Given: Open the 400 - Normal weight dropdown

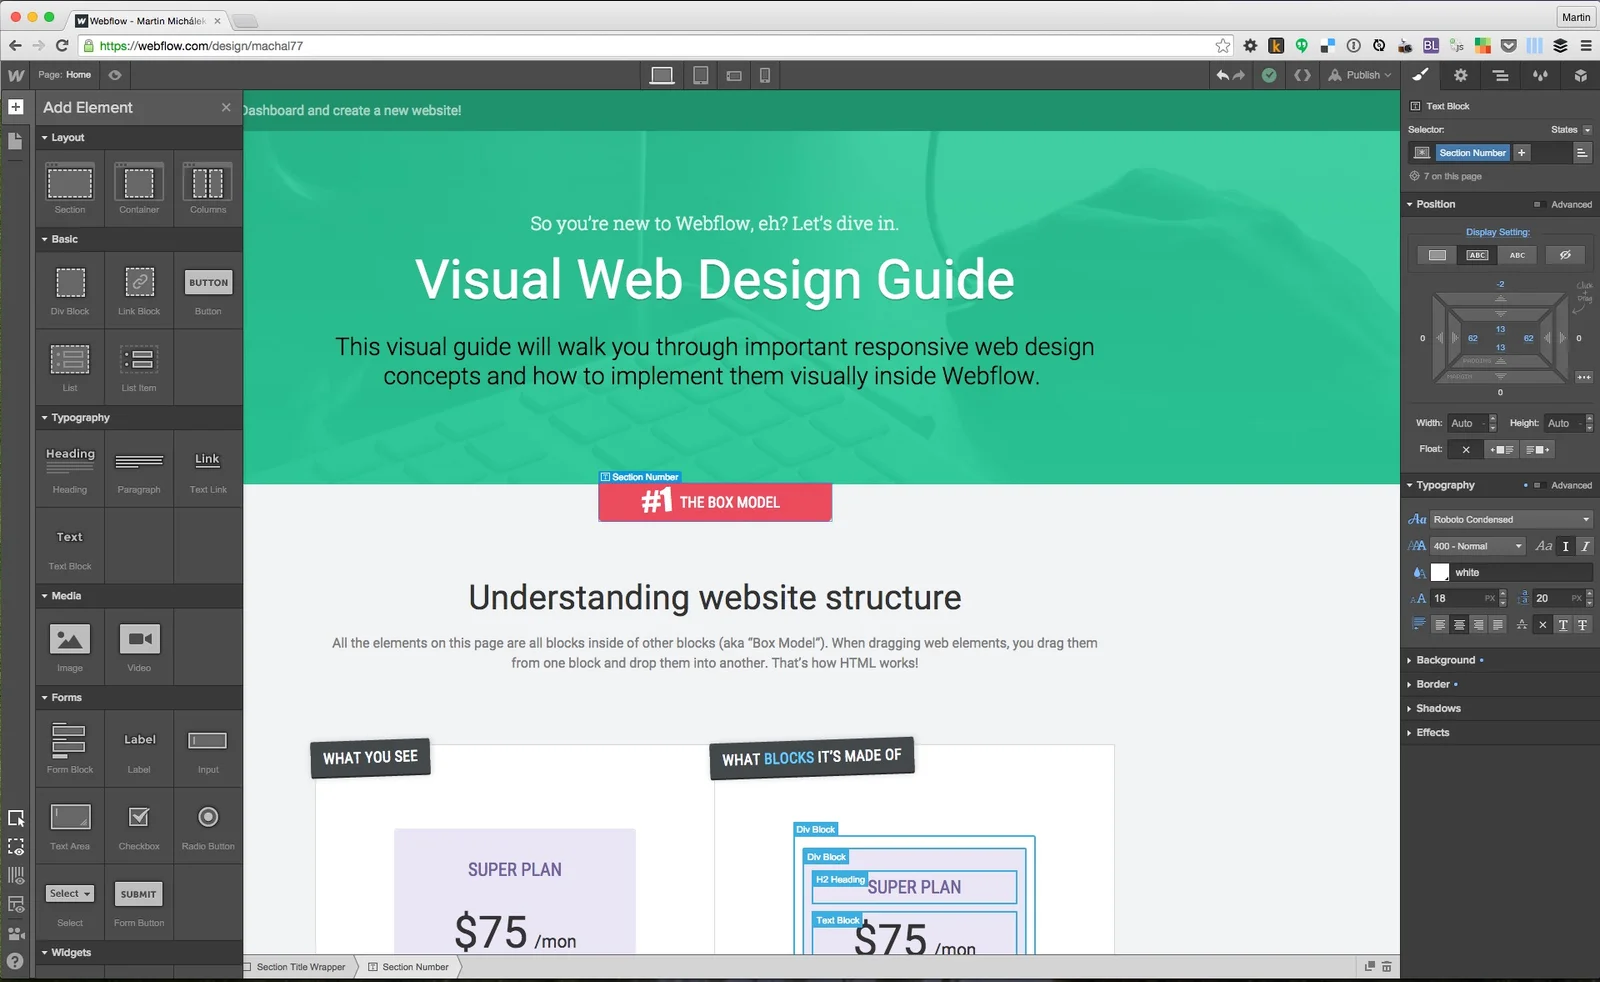Looking at the screenshot, I should tap(1477, 546).
